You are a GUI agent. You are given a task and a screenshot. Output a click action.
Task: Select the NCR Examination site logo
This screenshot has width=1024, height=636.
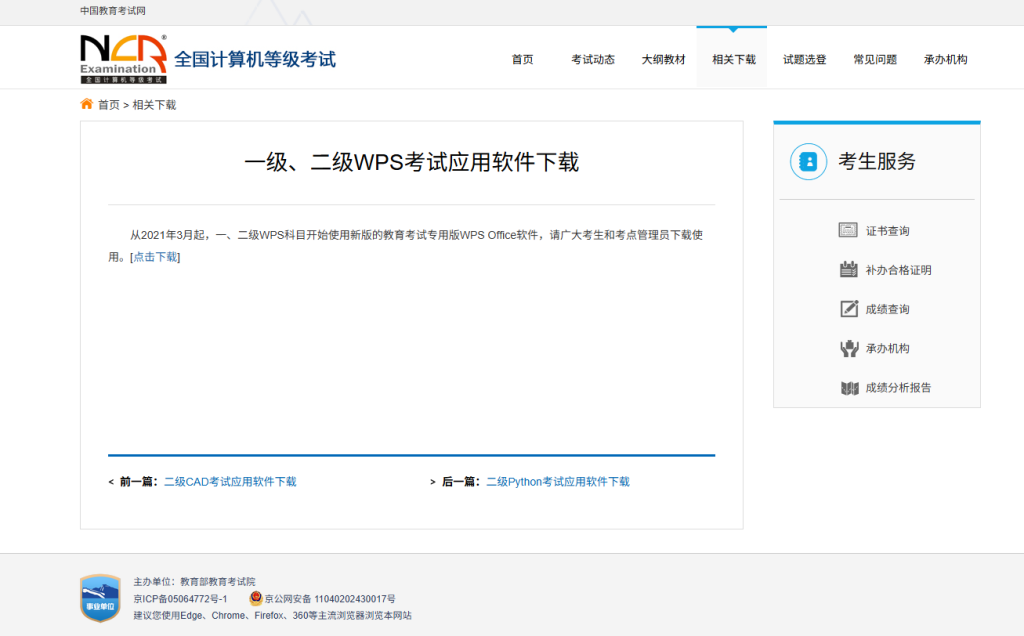120,55
